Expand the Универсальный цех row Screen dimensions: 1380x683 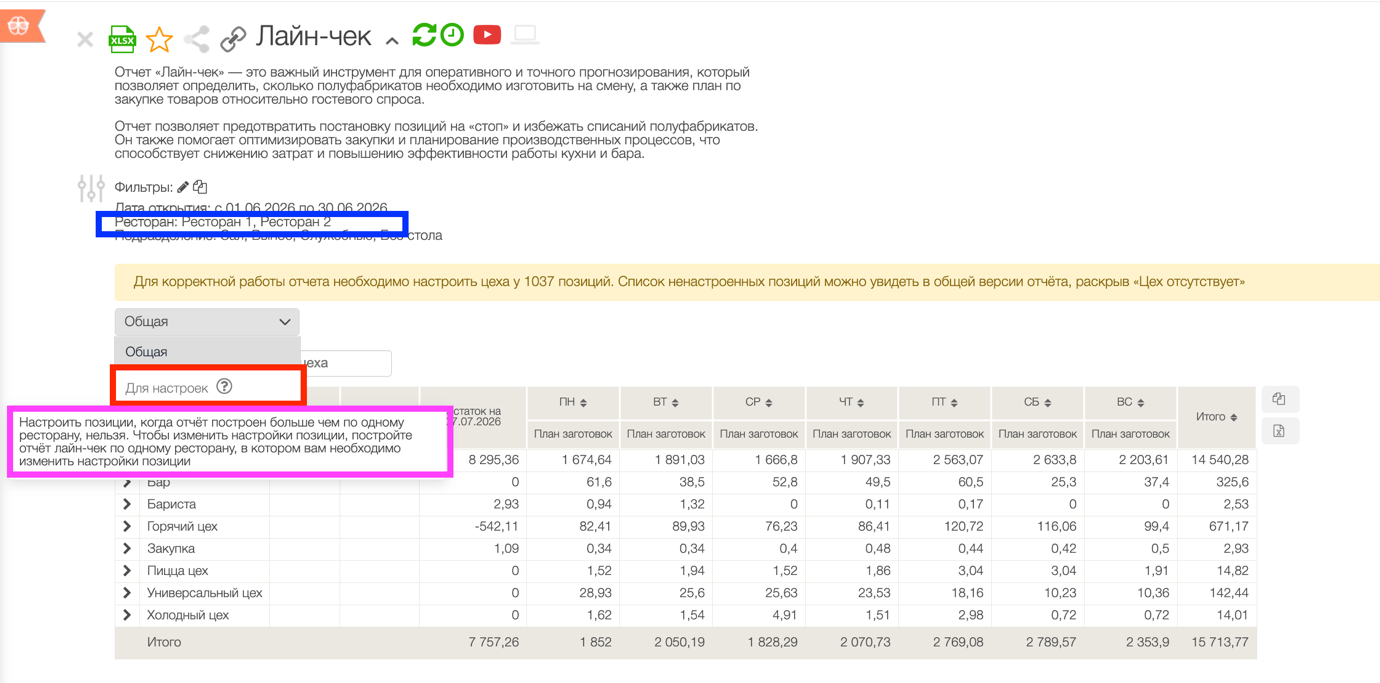(x=128, y=593)
